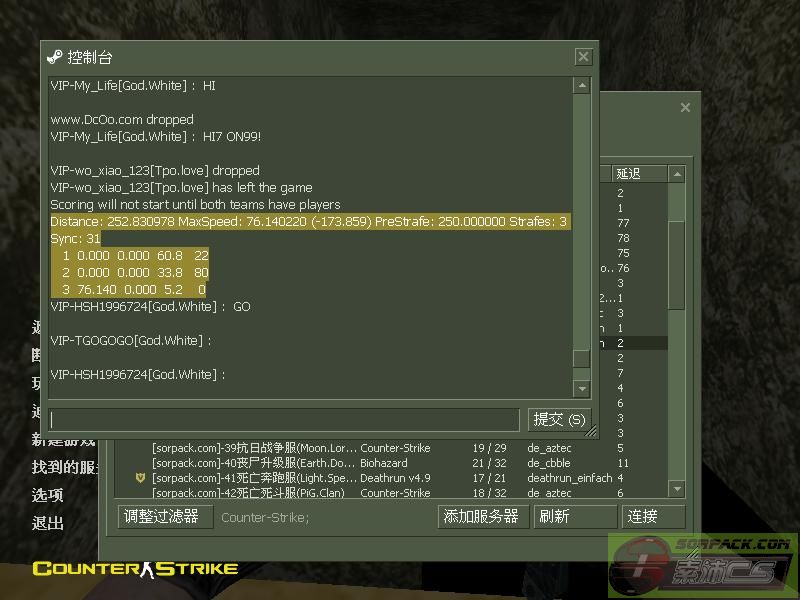
Task: Click the secure shield icon on Deathrun server
Action: (141, 479)
